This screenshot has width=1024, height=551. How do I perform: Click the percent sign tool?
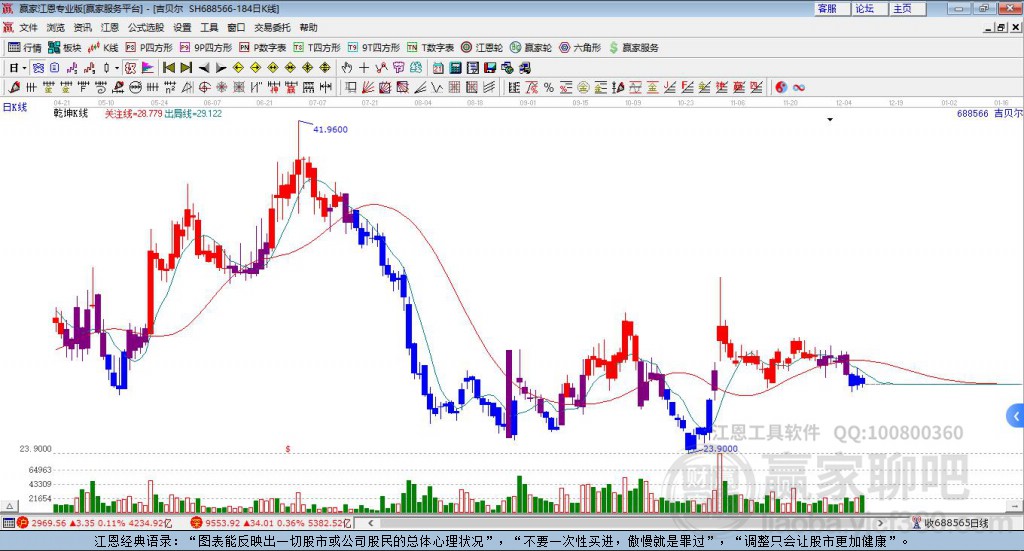pyautogui.click(x=549, y=87)
